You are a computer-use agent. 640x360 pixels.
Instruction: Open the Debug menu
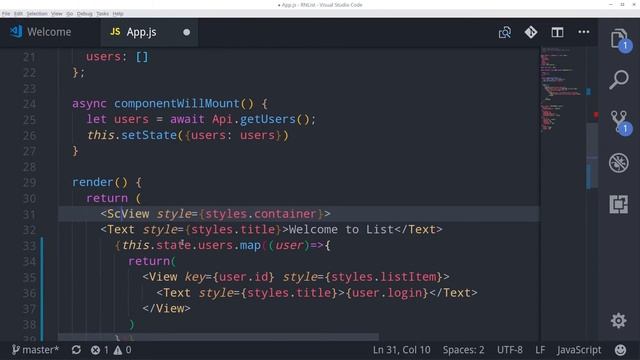pos(84,13)
